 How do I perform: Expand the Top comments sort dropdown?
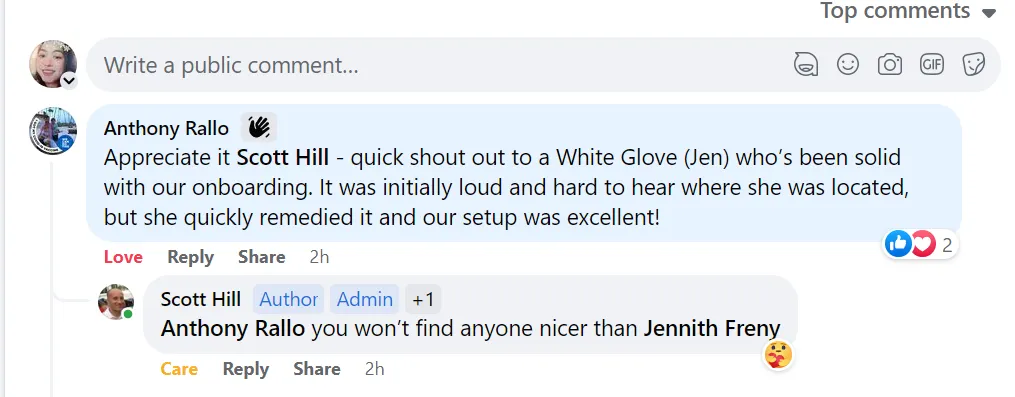click(x=909, y=11)
